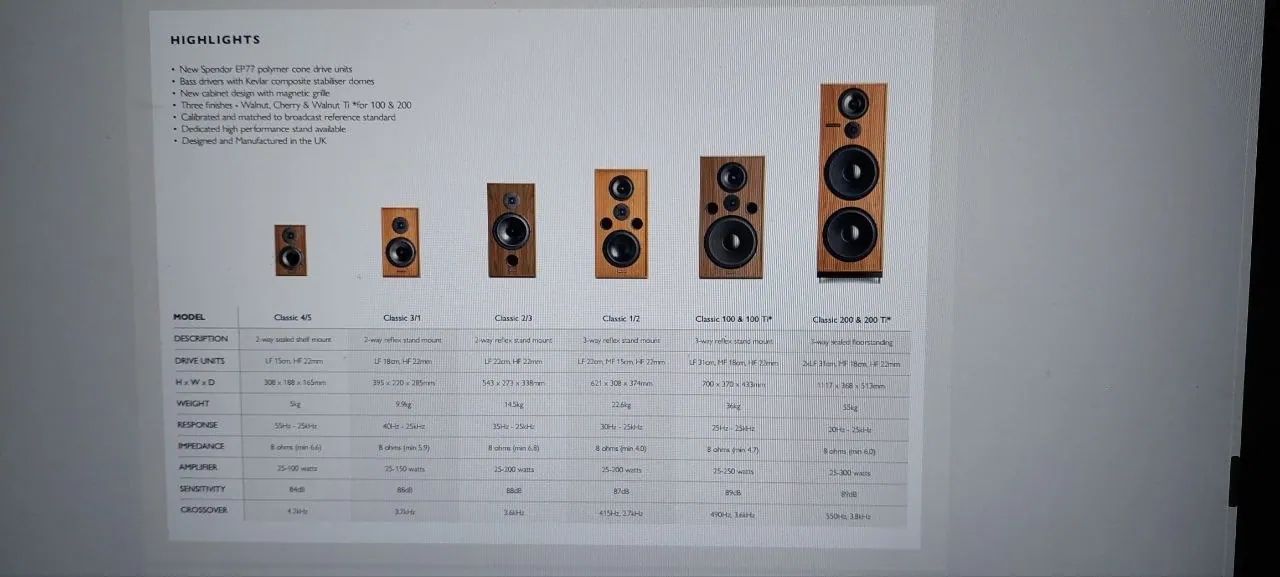Click the SENSITIVITY row label
The height and width of the screenshot is (577, 1280).
click(x=202, y=489)
